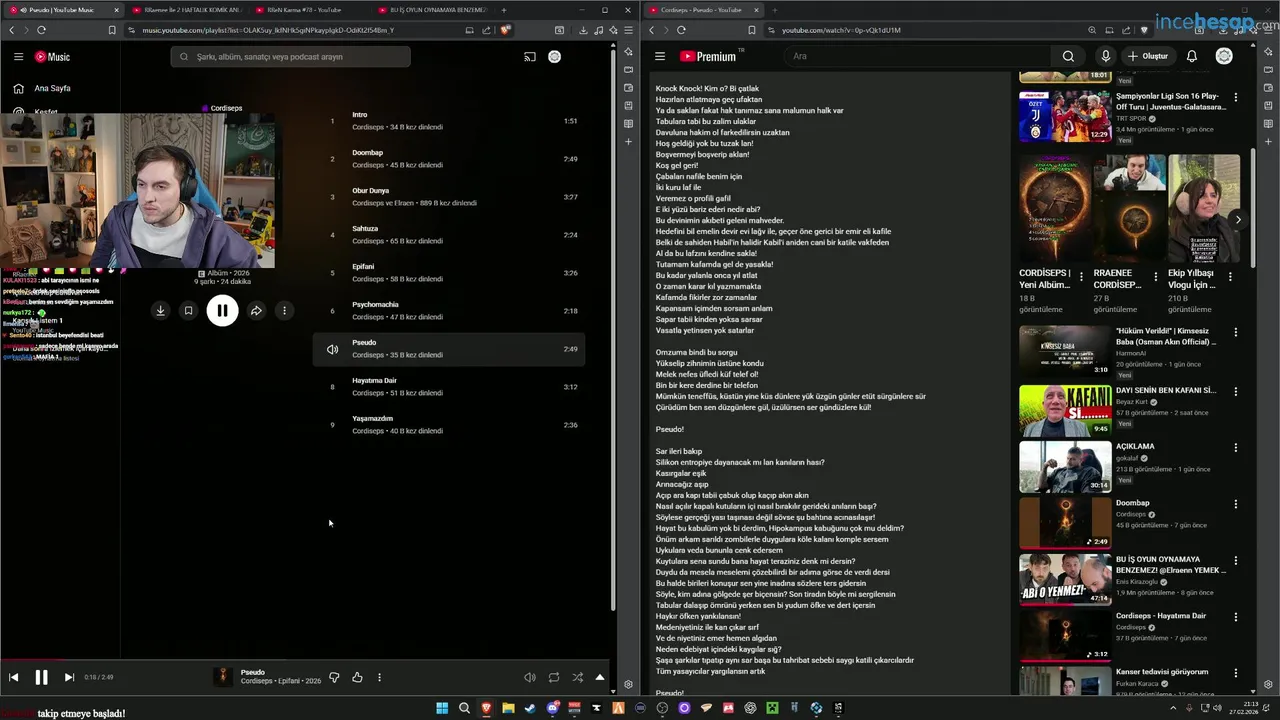This screenshot has width=1280, height=720.
Task: Focus the YouTube Ara search box
Action: click(915, 56)
